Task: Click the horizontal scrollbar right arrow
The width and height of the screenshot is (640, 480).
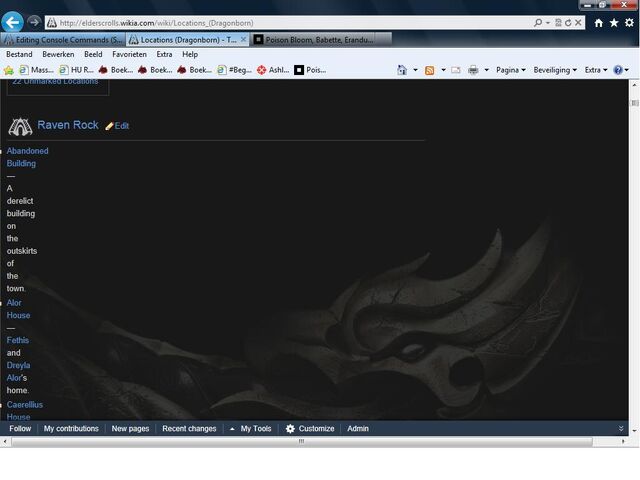Action: tap(623, 441)
